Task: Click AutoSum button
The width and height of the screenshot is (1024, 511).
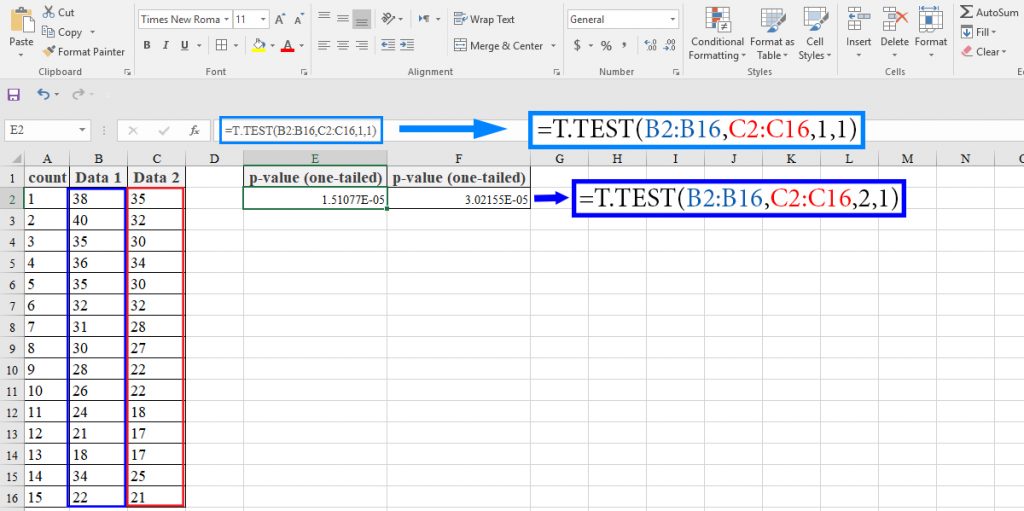Action: (989, 12)
